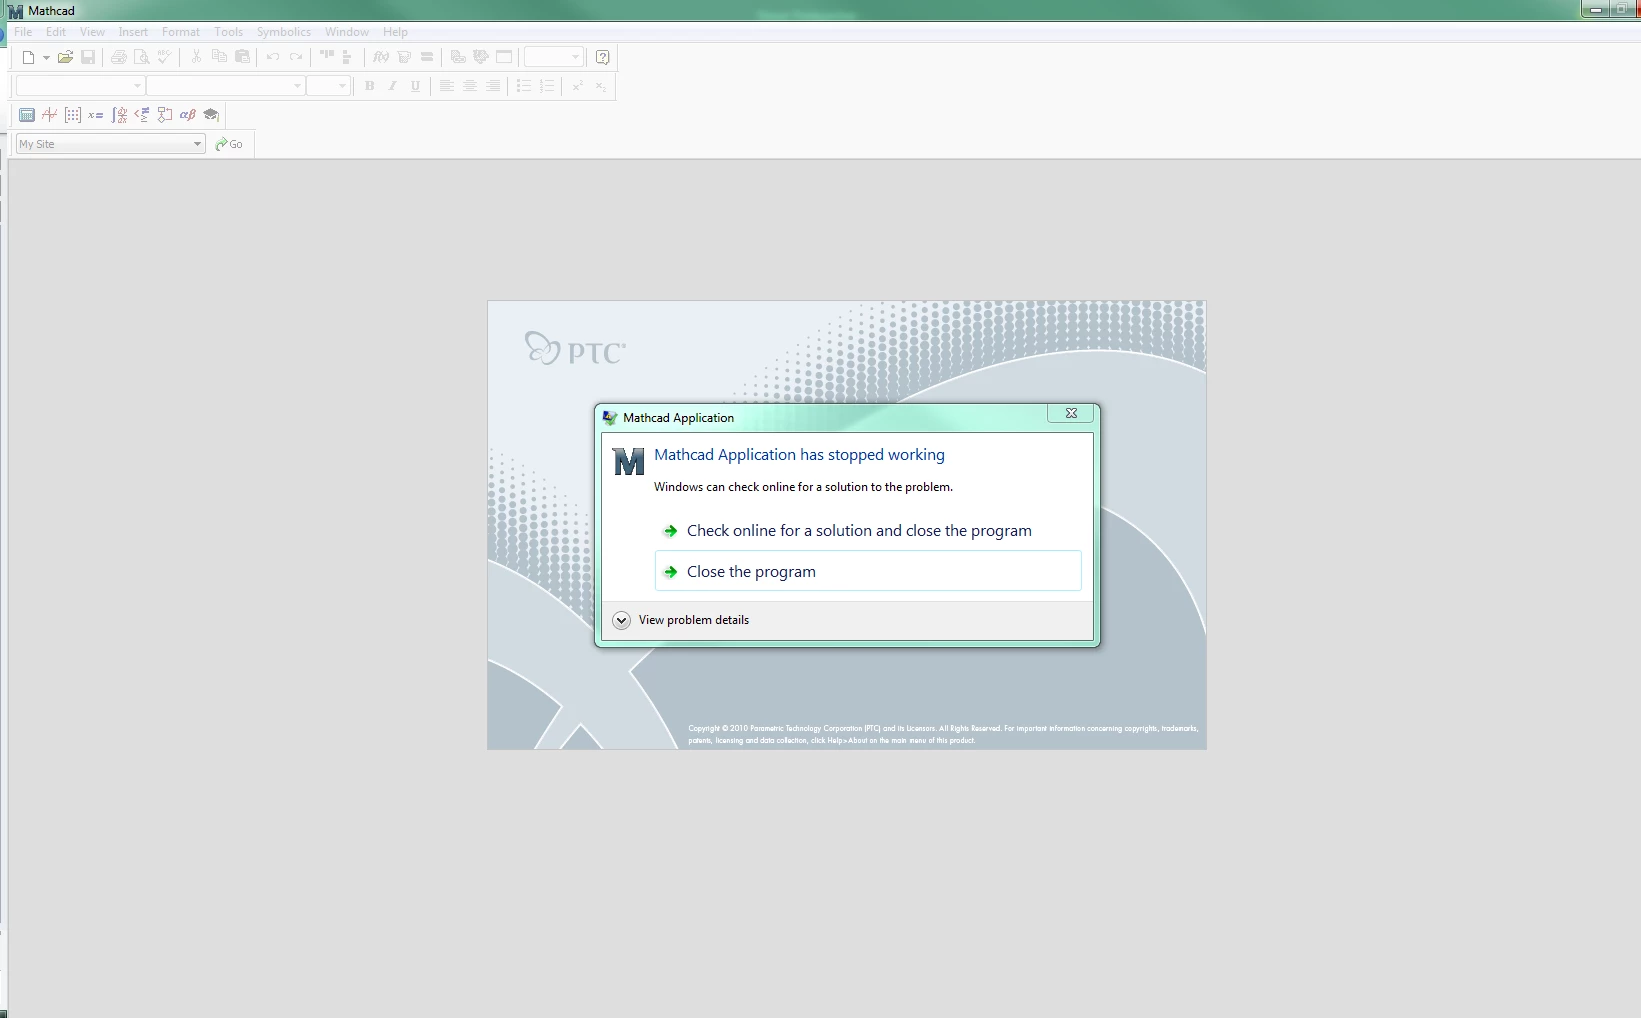This screenshot has height=1018, width=1641.
Task: Set alignment to center
Action: click(x=470, y=86)
